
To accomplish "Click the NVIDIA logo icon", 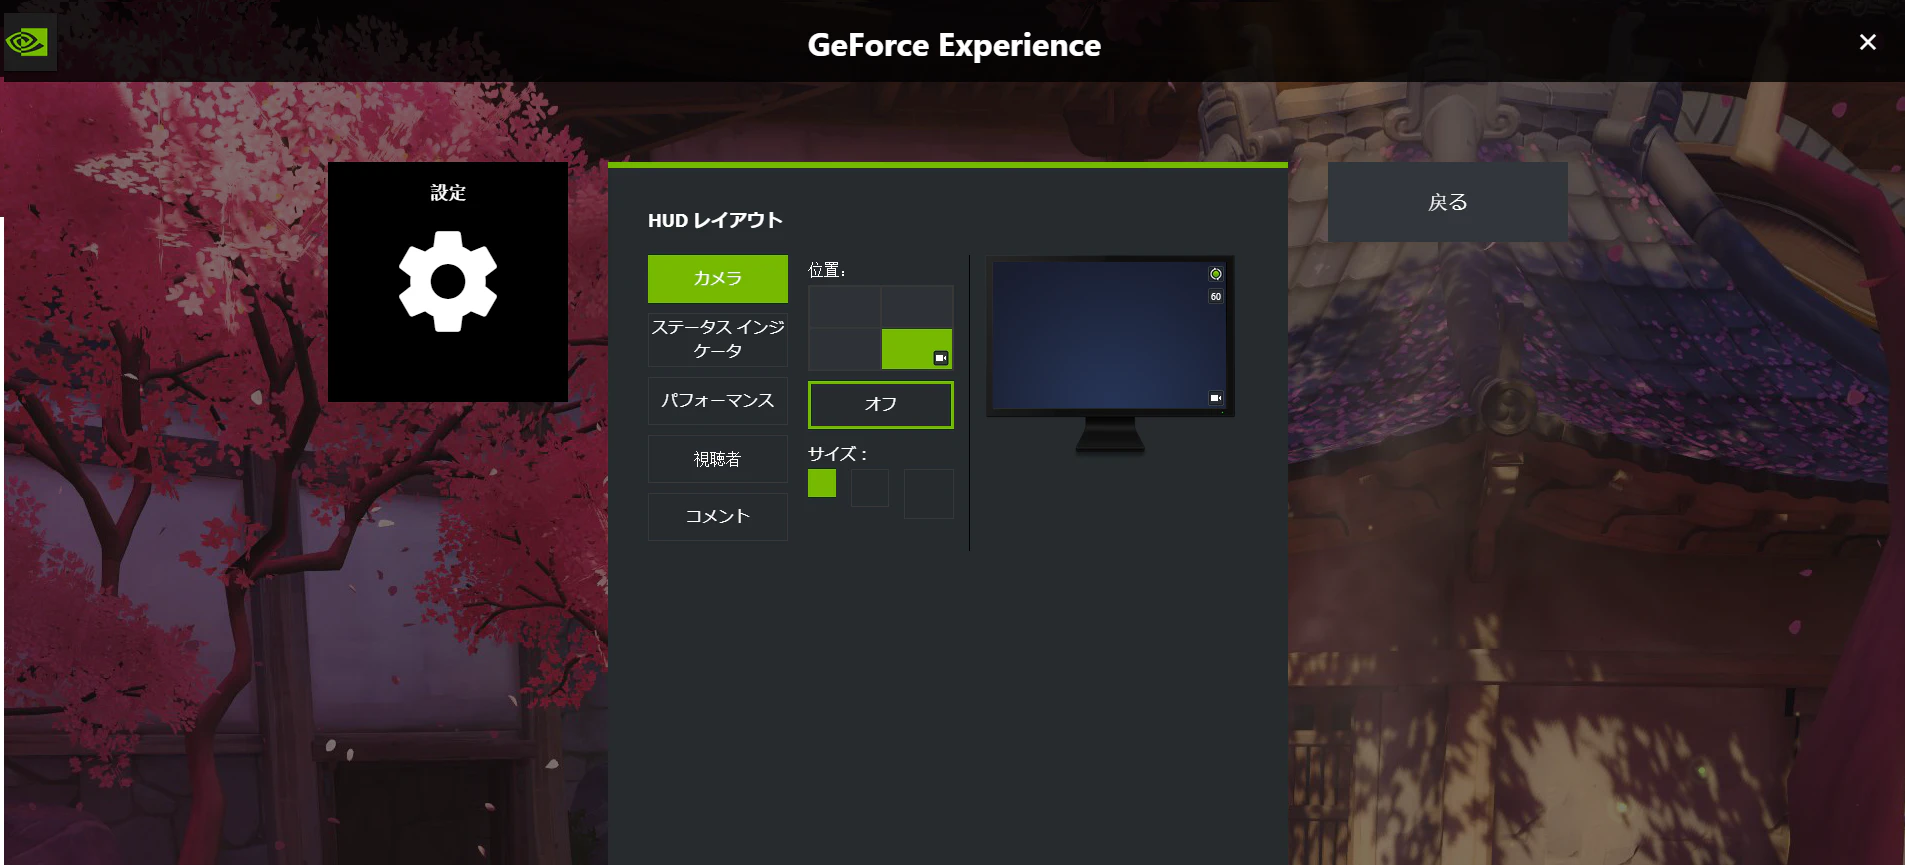I will pos(29,43).
